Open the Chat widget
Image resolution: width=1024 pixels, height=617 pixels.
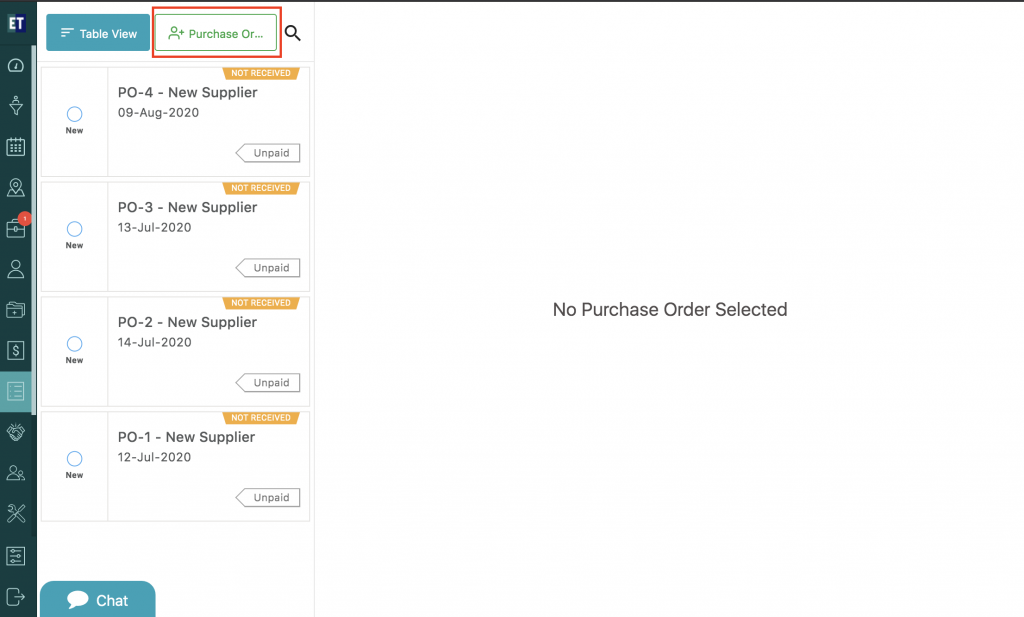pyautogui.click(x=98, y=599)
